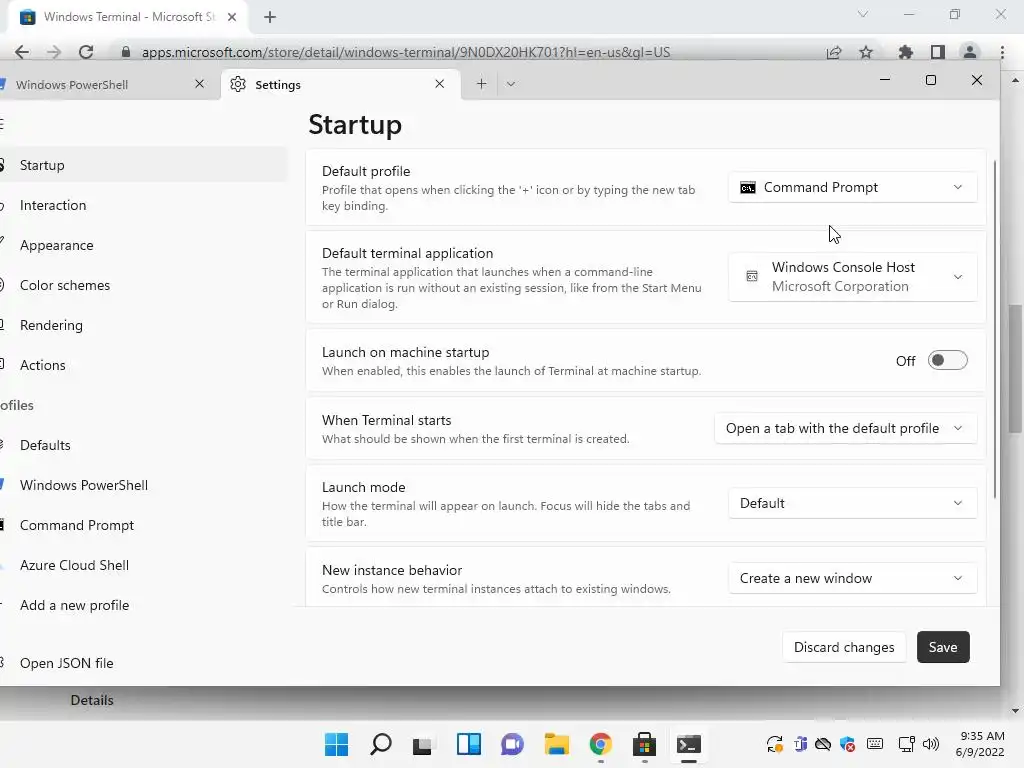
Task: Open Windows Start menu
Action: (x=336, y=744)
